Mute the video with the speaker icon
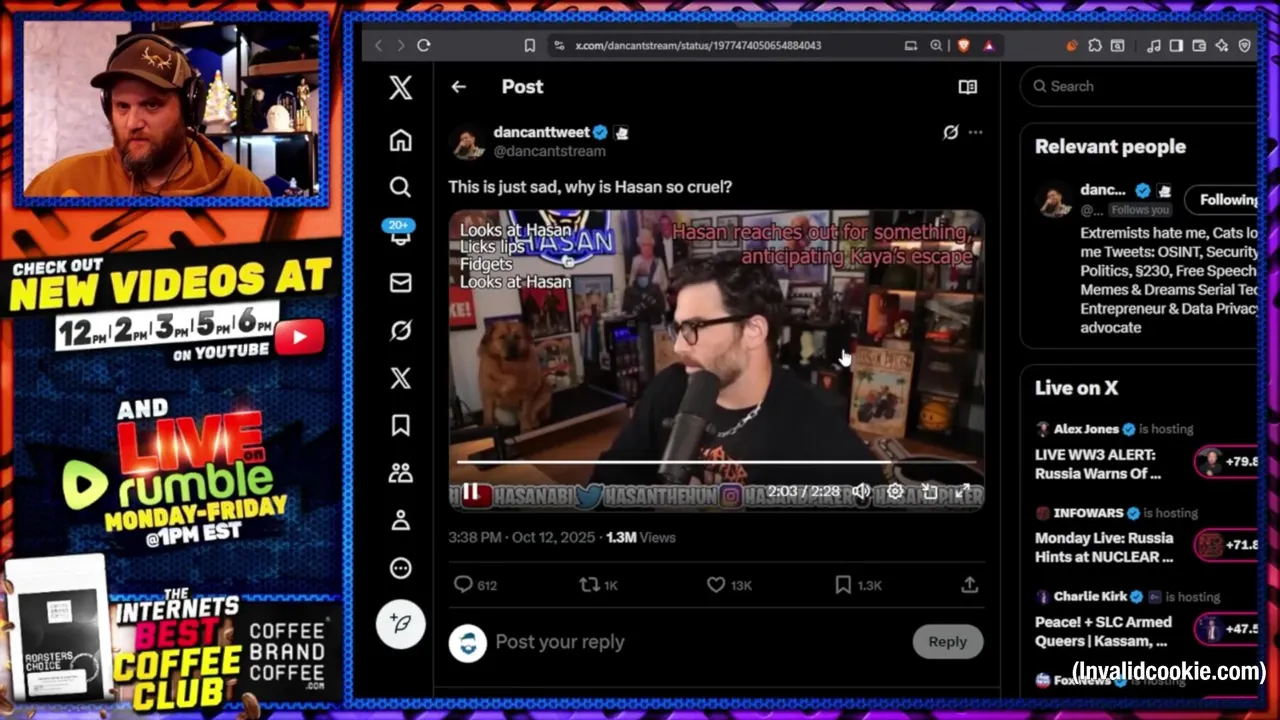 click(861, 491)
